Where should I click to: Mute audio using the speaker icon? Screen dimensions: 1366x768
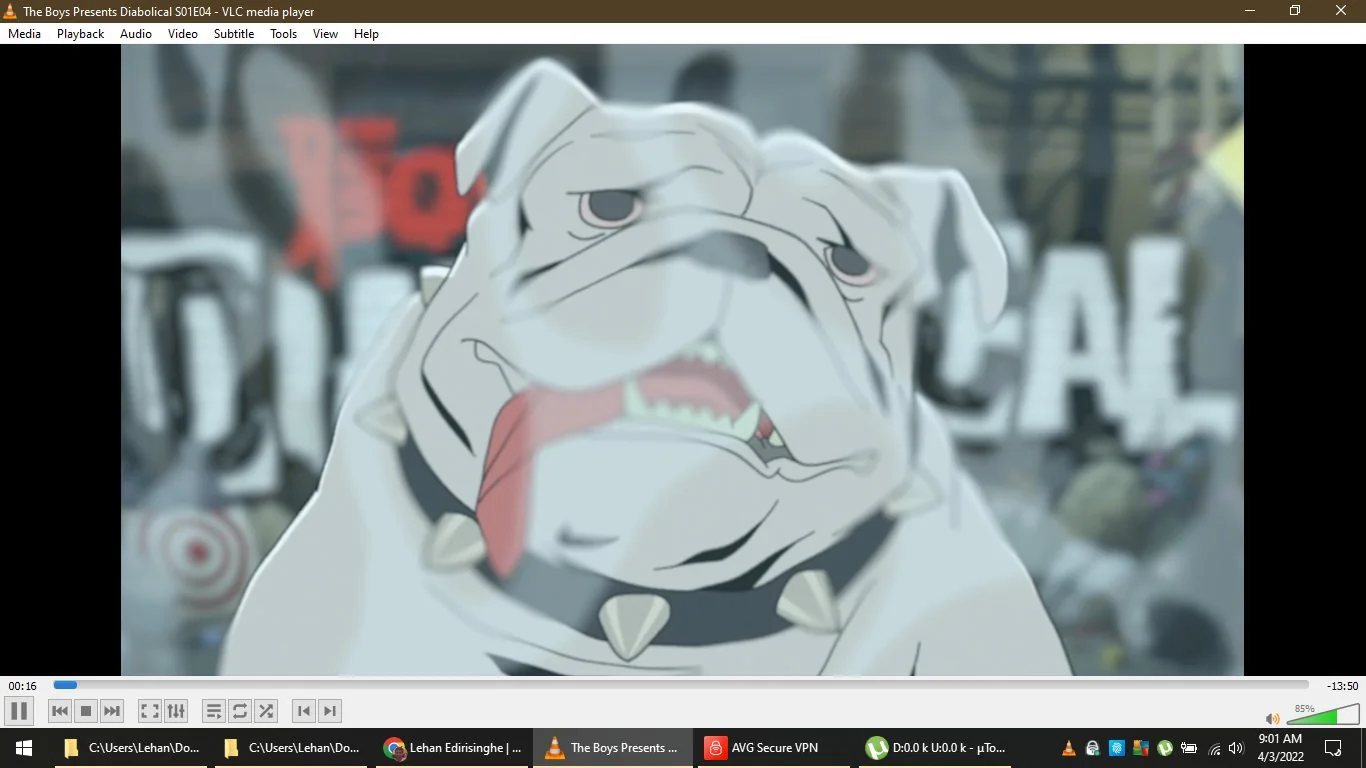[x=1273, y=718]
